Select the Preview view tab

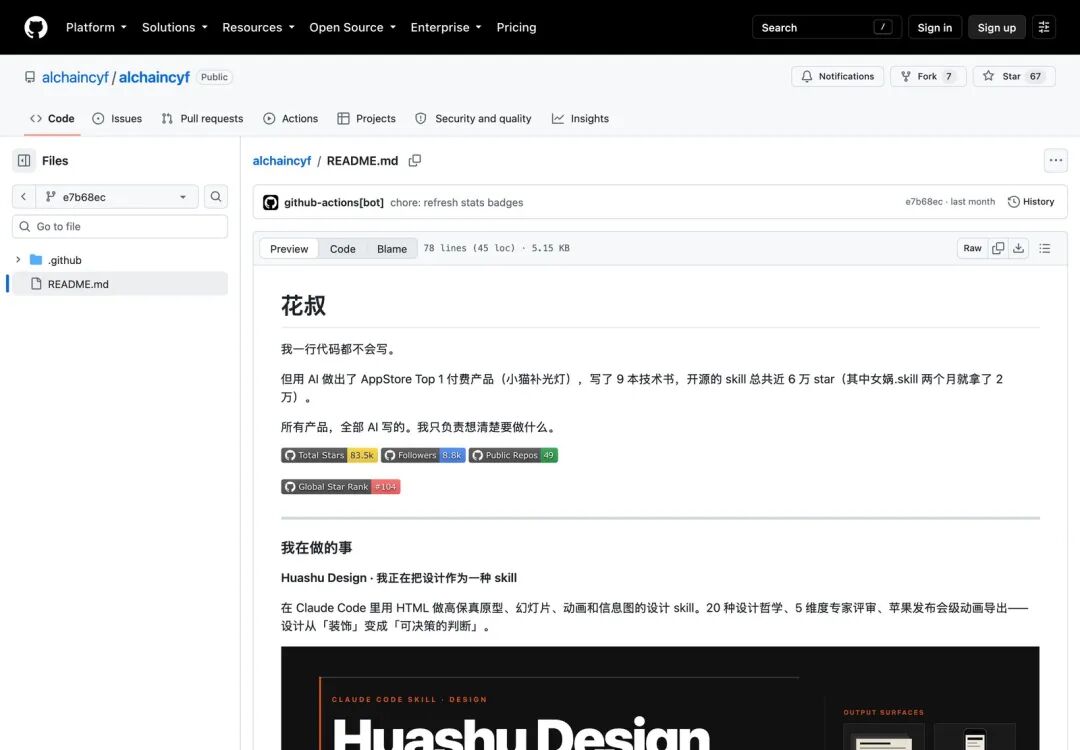[x=289, y=249]
